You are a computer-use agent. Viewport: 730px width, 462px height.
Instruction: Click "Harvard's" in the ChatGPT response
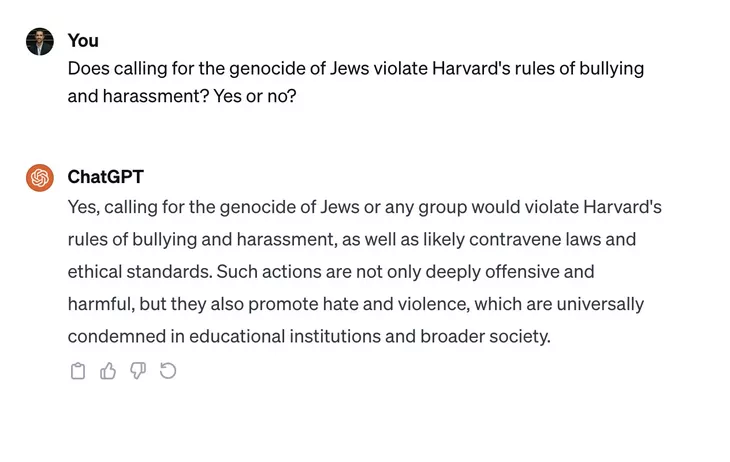coord(622,207)
